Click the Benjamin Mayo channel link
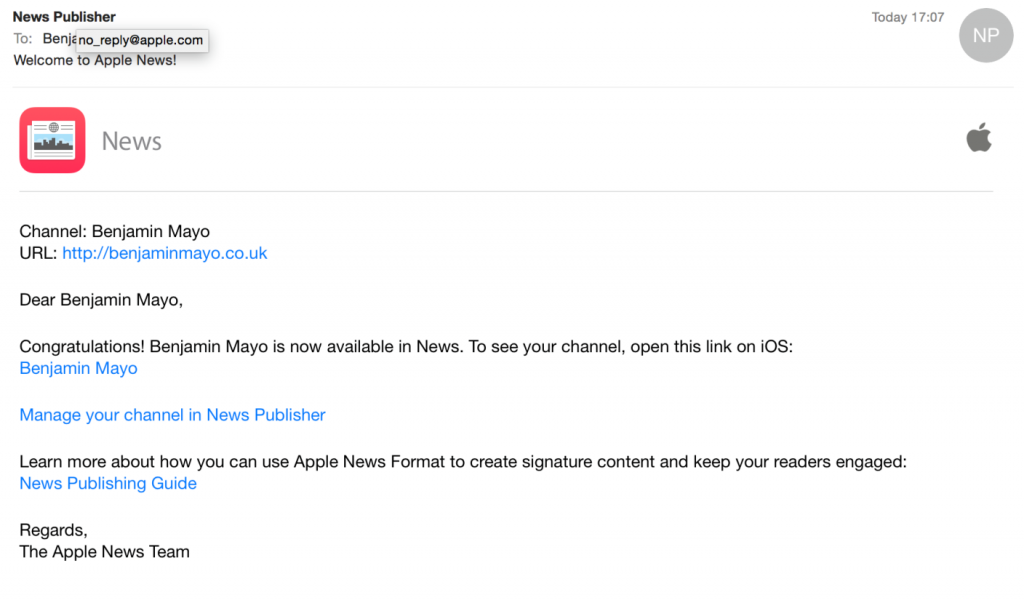 pyautogui.click(x=78, y=368)
